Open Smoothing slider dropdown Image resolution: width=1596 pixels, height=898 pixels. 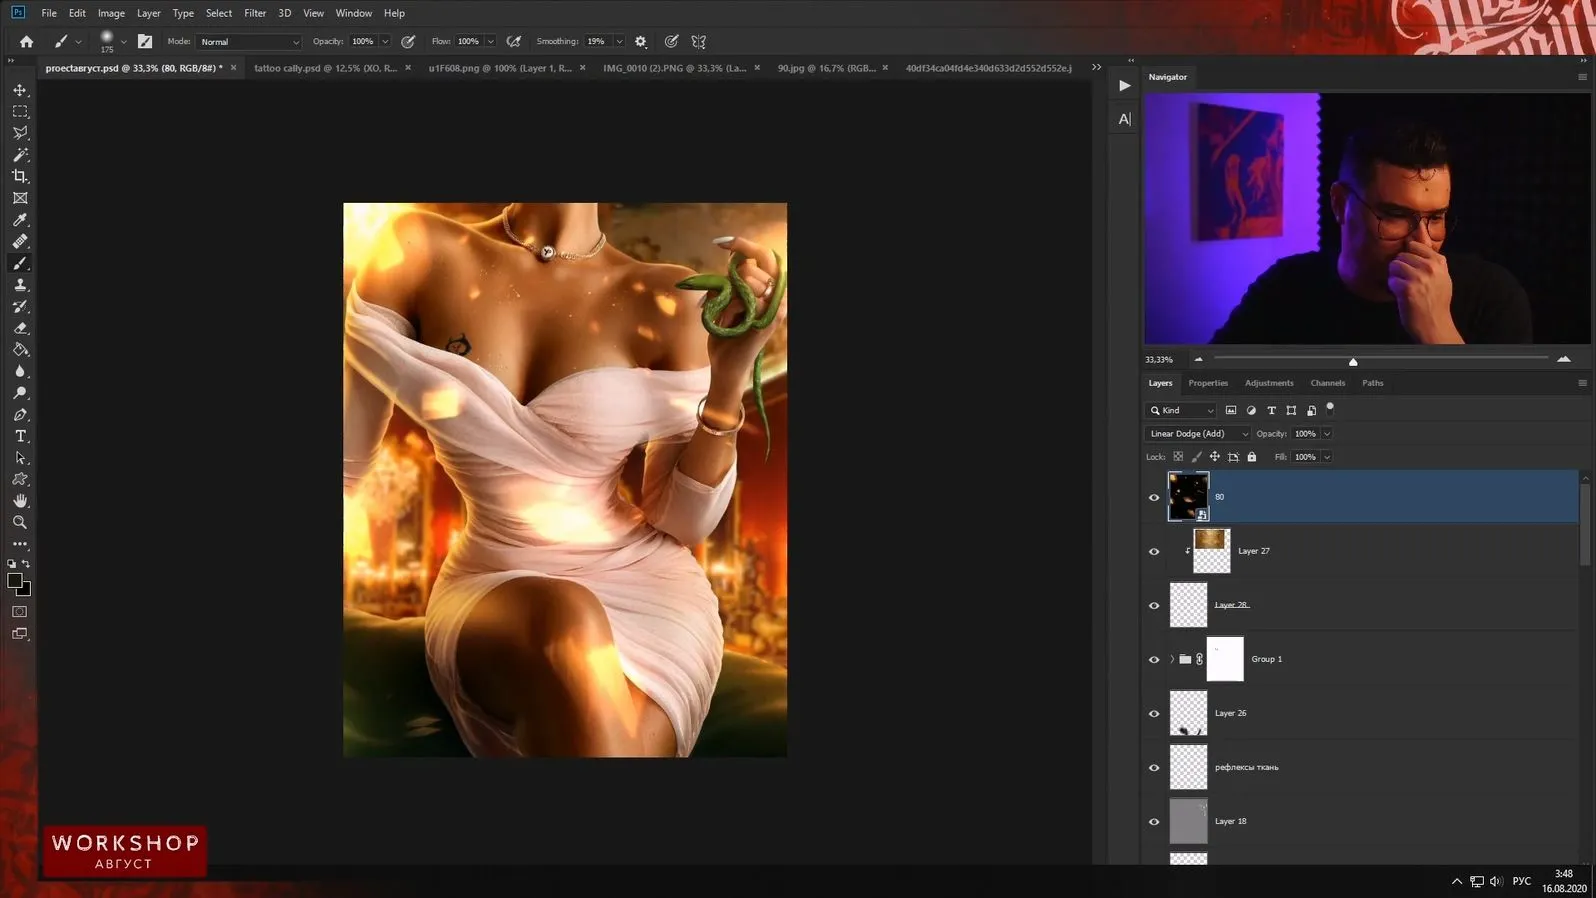click(x=620, y=42)
